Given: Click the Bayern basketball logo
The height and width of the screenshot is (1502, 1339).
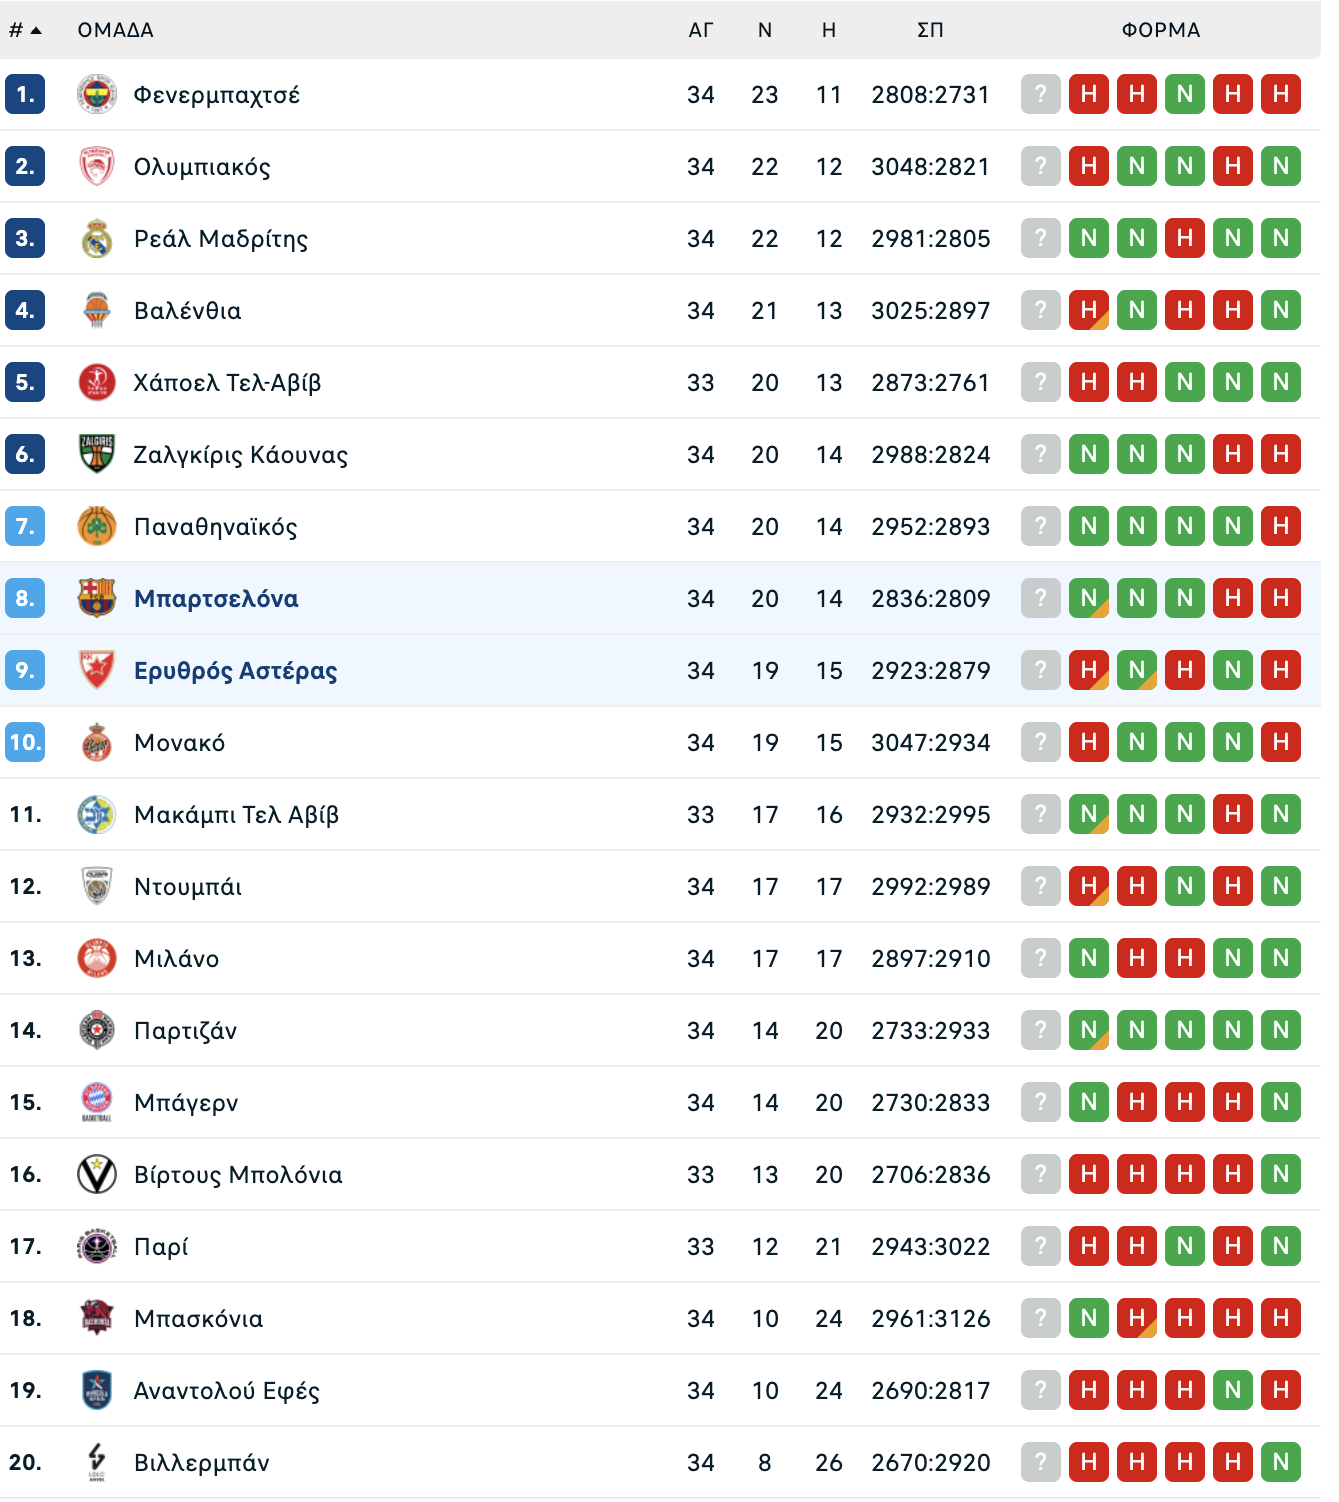Looking at the screenshot, I should point(97,1102).
